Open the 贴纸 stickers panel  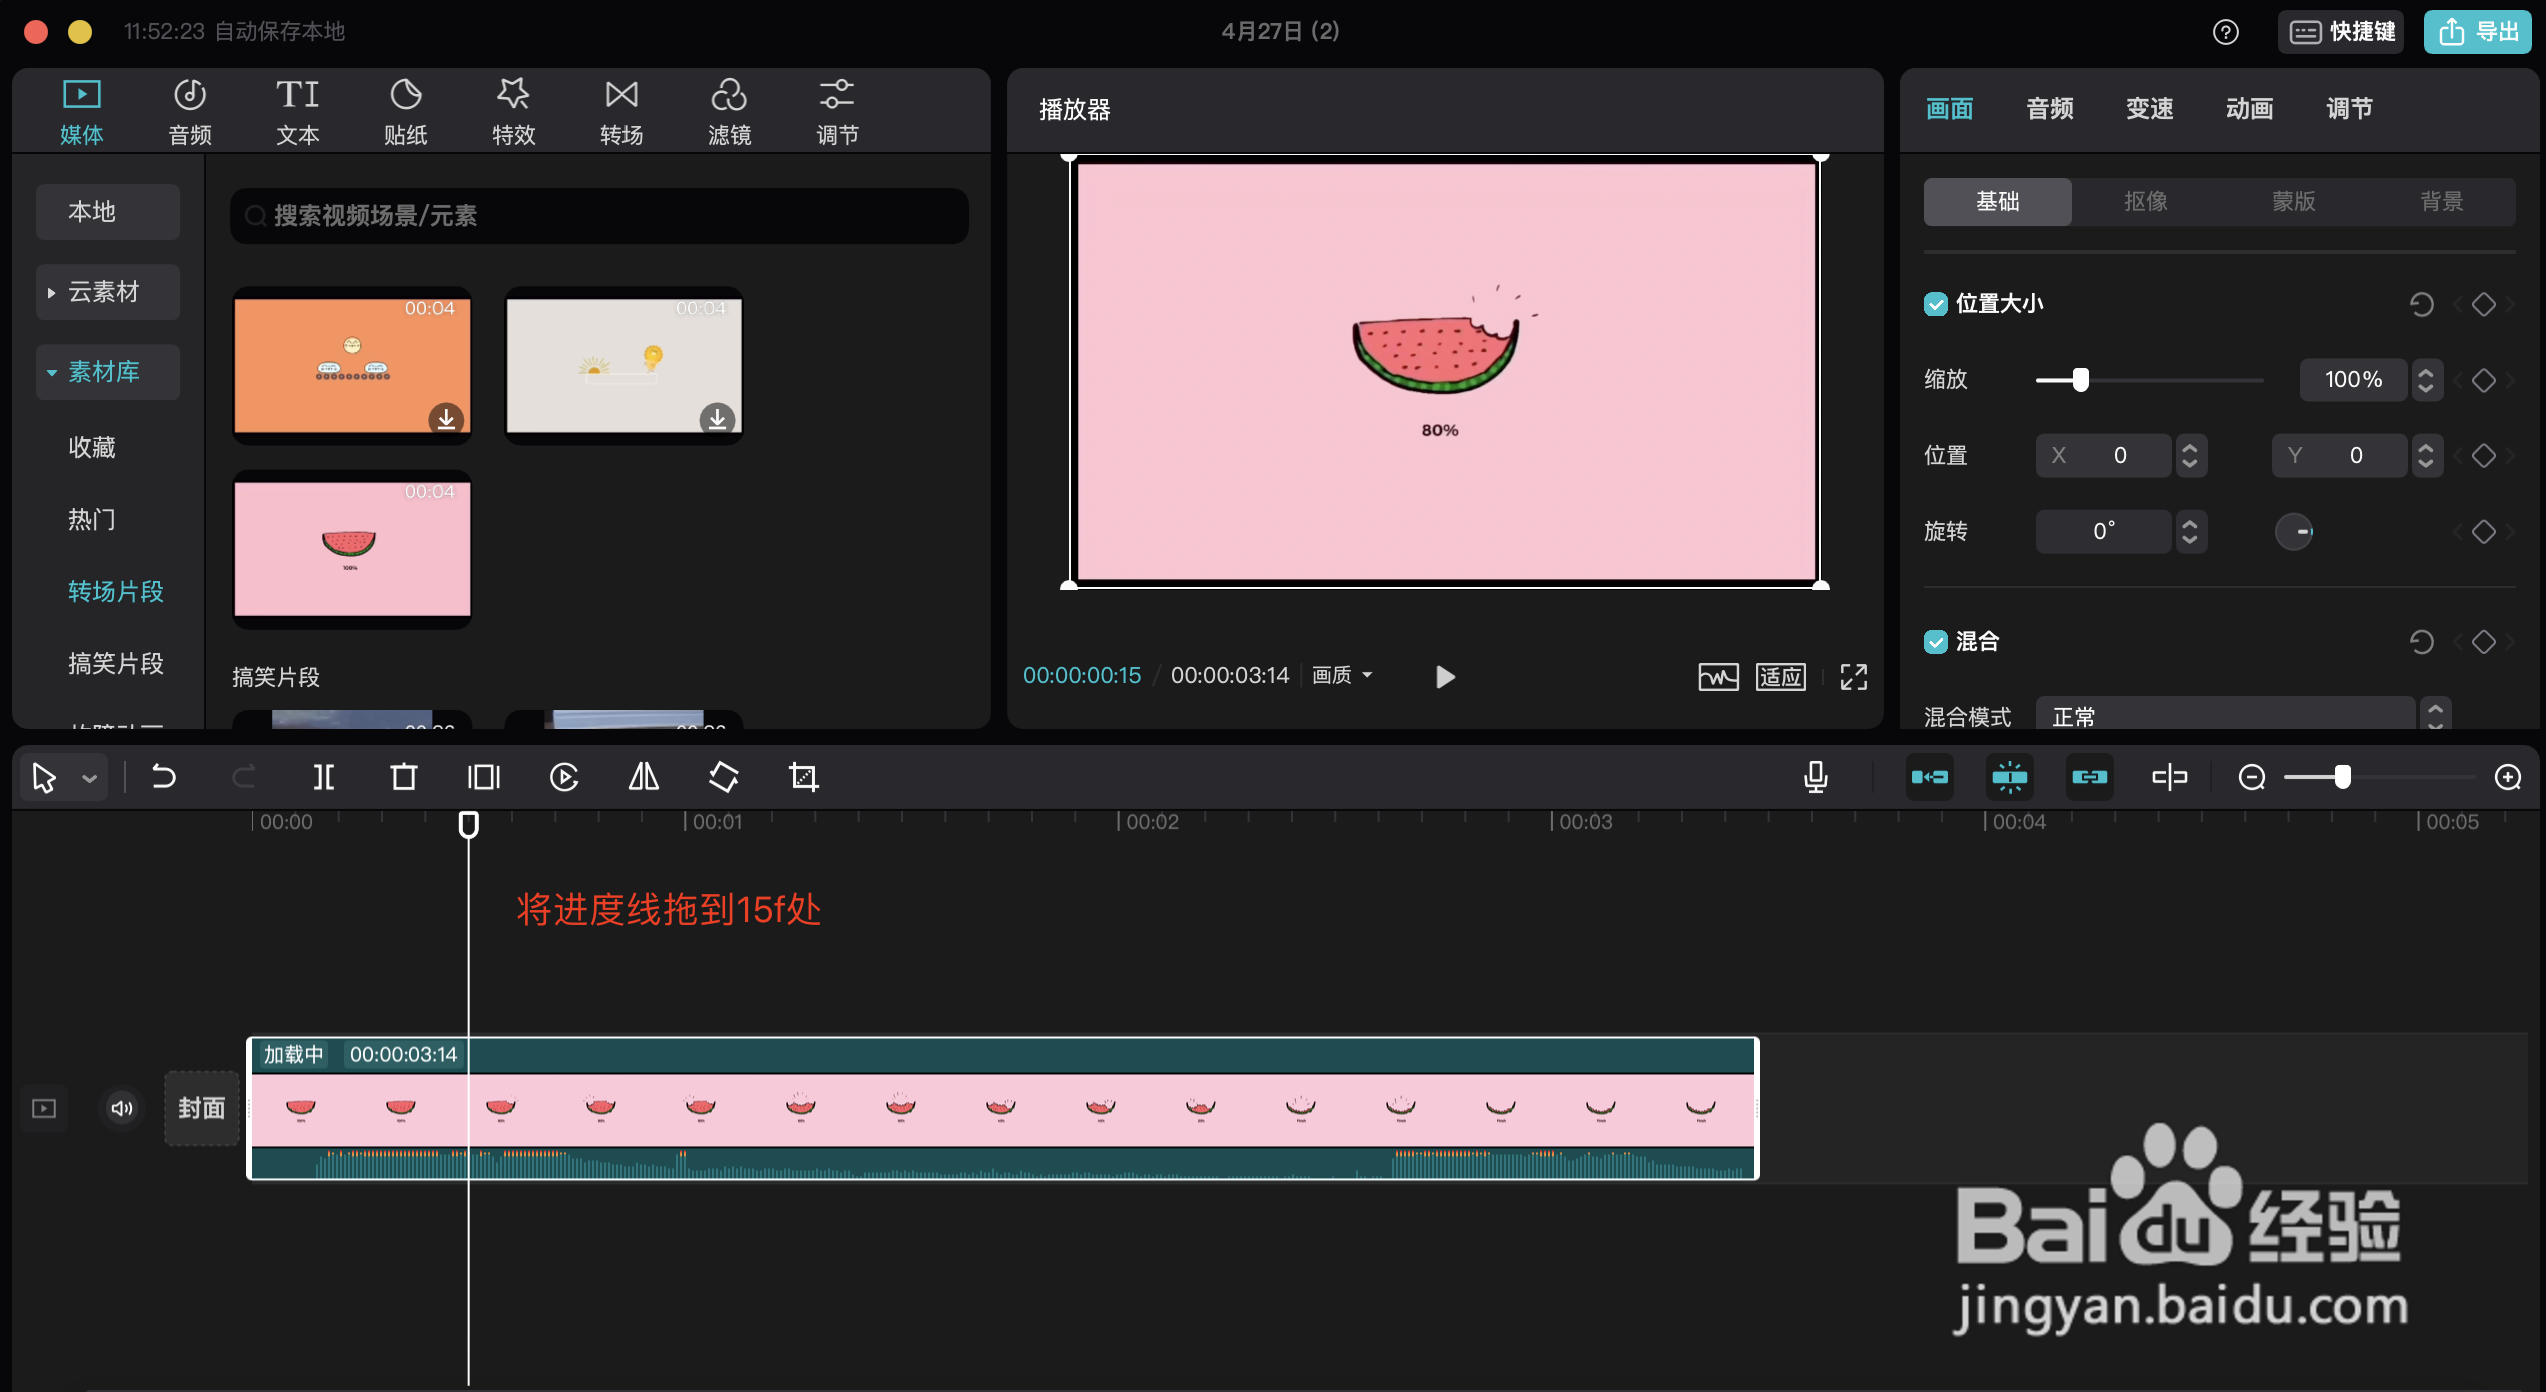[405, 112]
